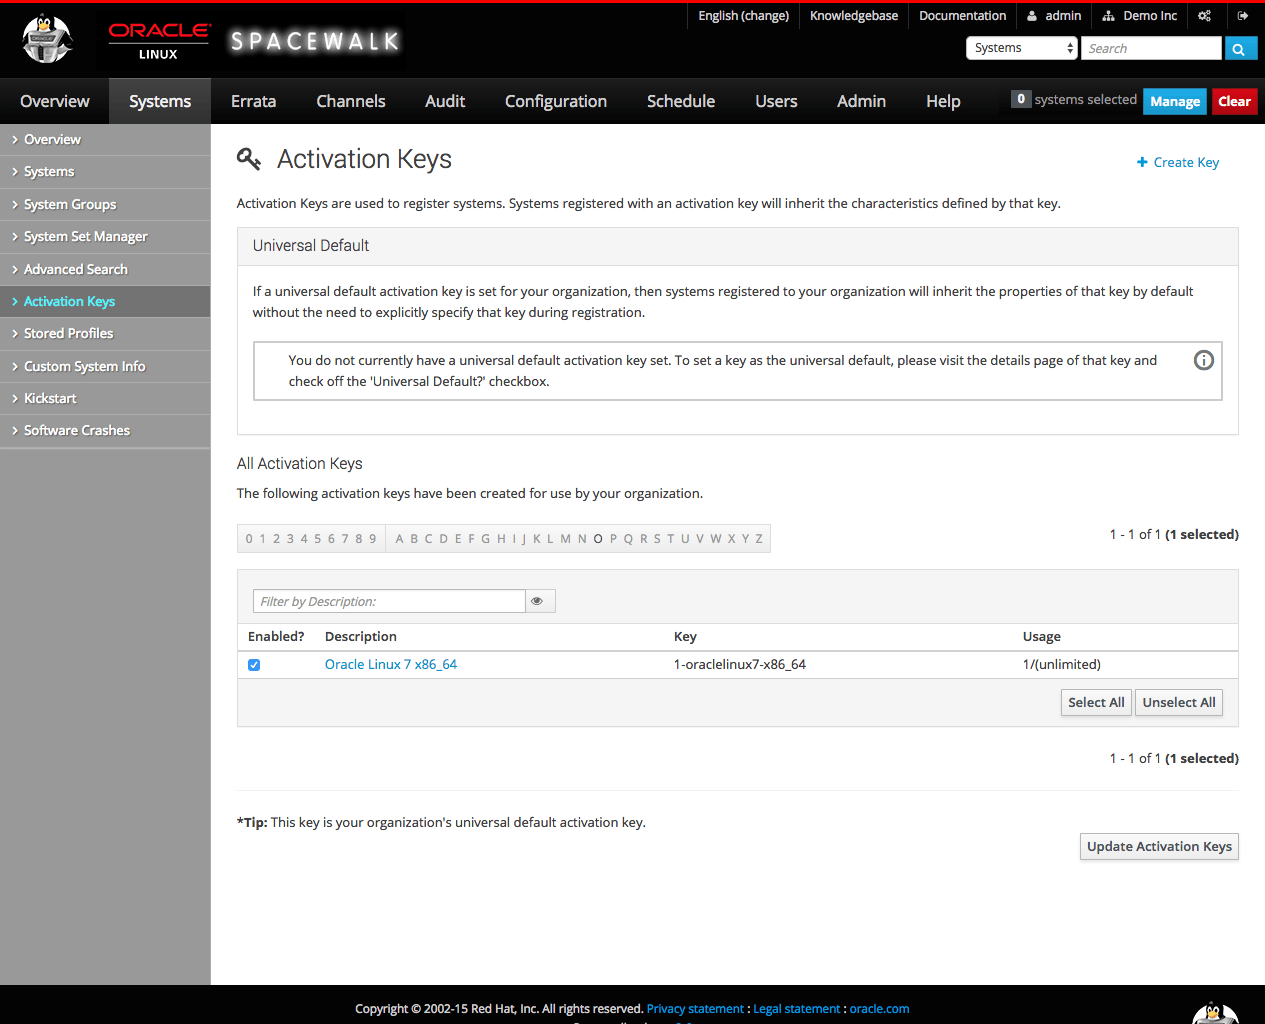Open the Errata tab
Viewport: 1265px width, 1024px height.
click(x=253, y=101)
